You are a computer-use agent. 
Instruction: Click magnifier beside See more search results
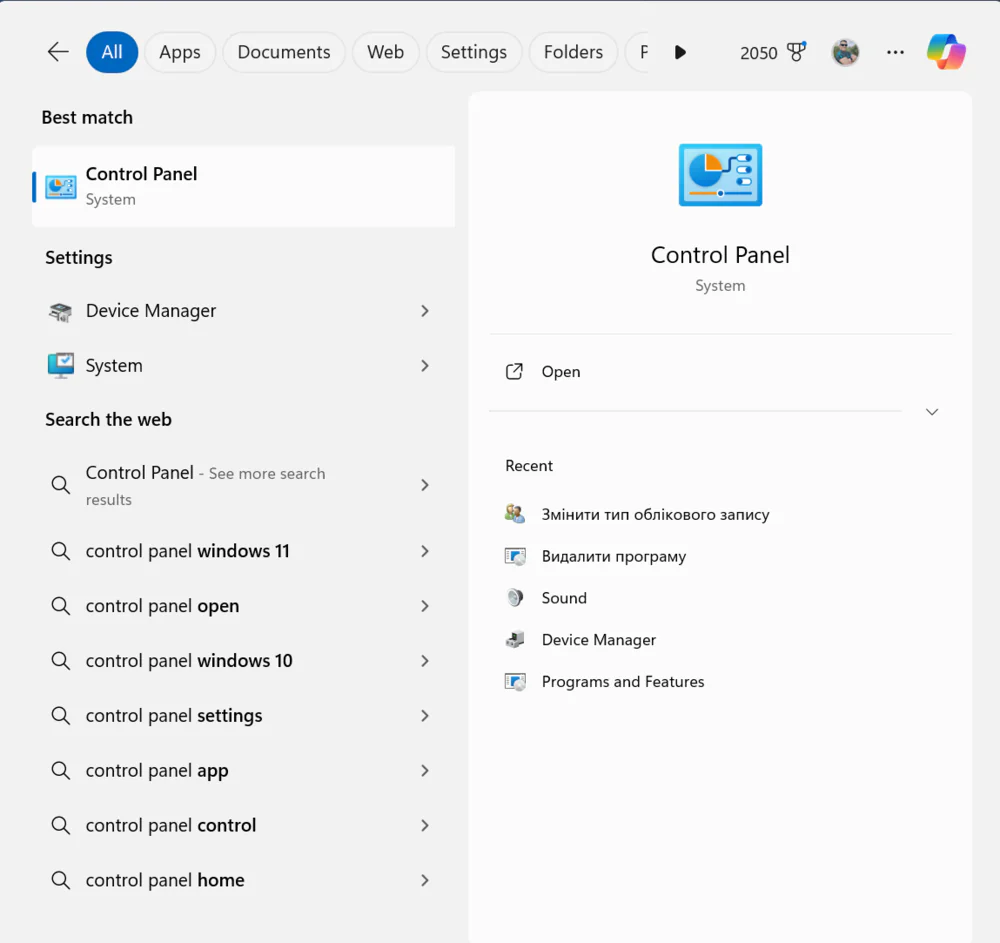click(61, 485)
